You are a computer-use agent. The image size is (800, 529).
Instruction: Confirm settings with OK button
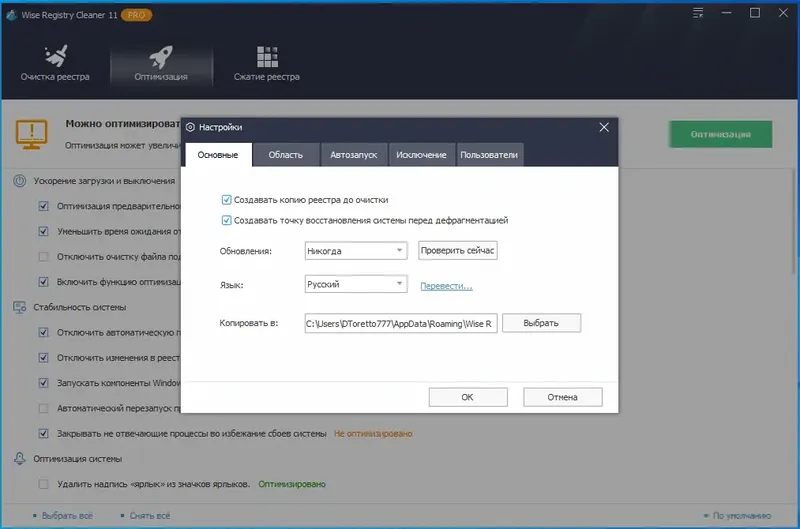468,397
